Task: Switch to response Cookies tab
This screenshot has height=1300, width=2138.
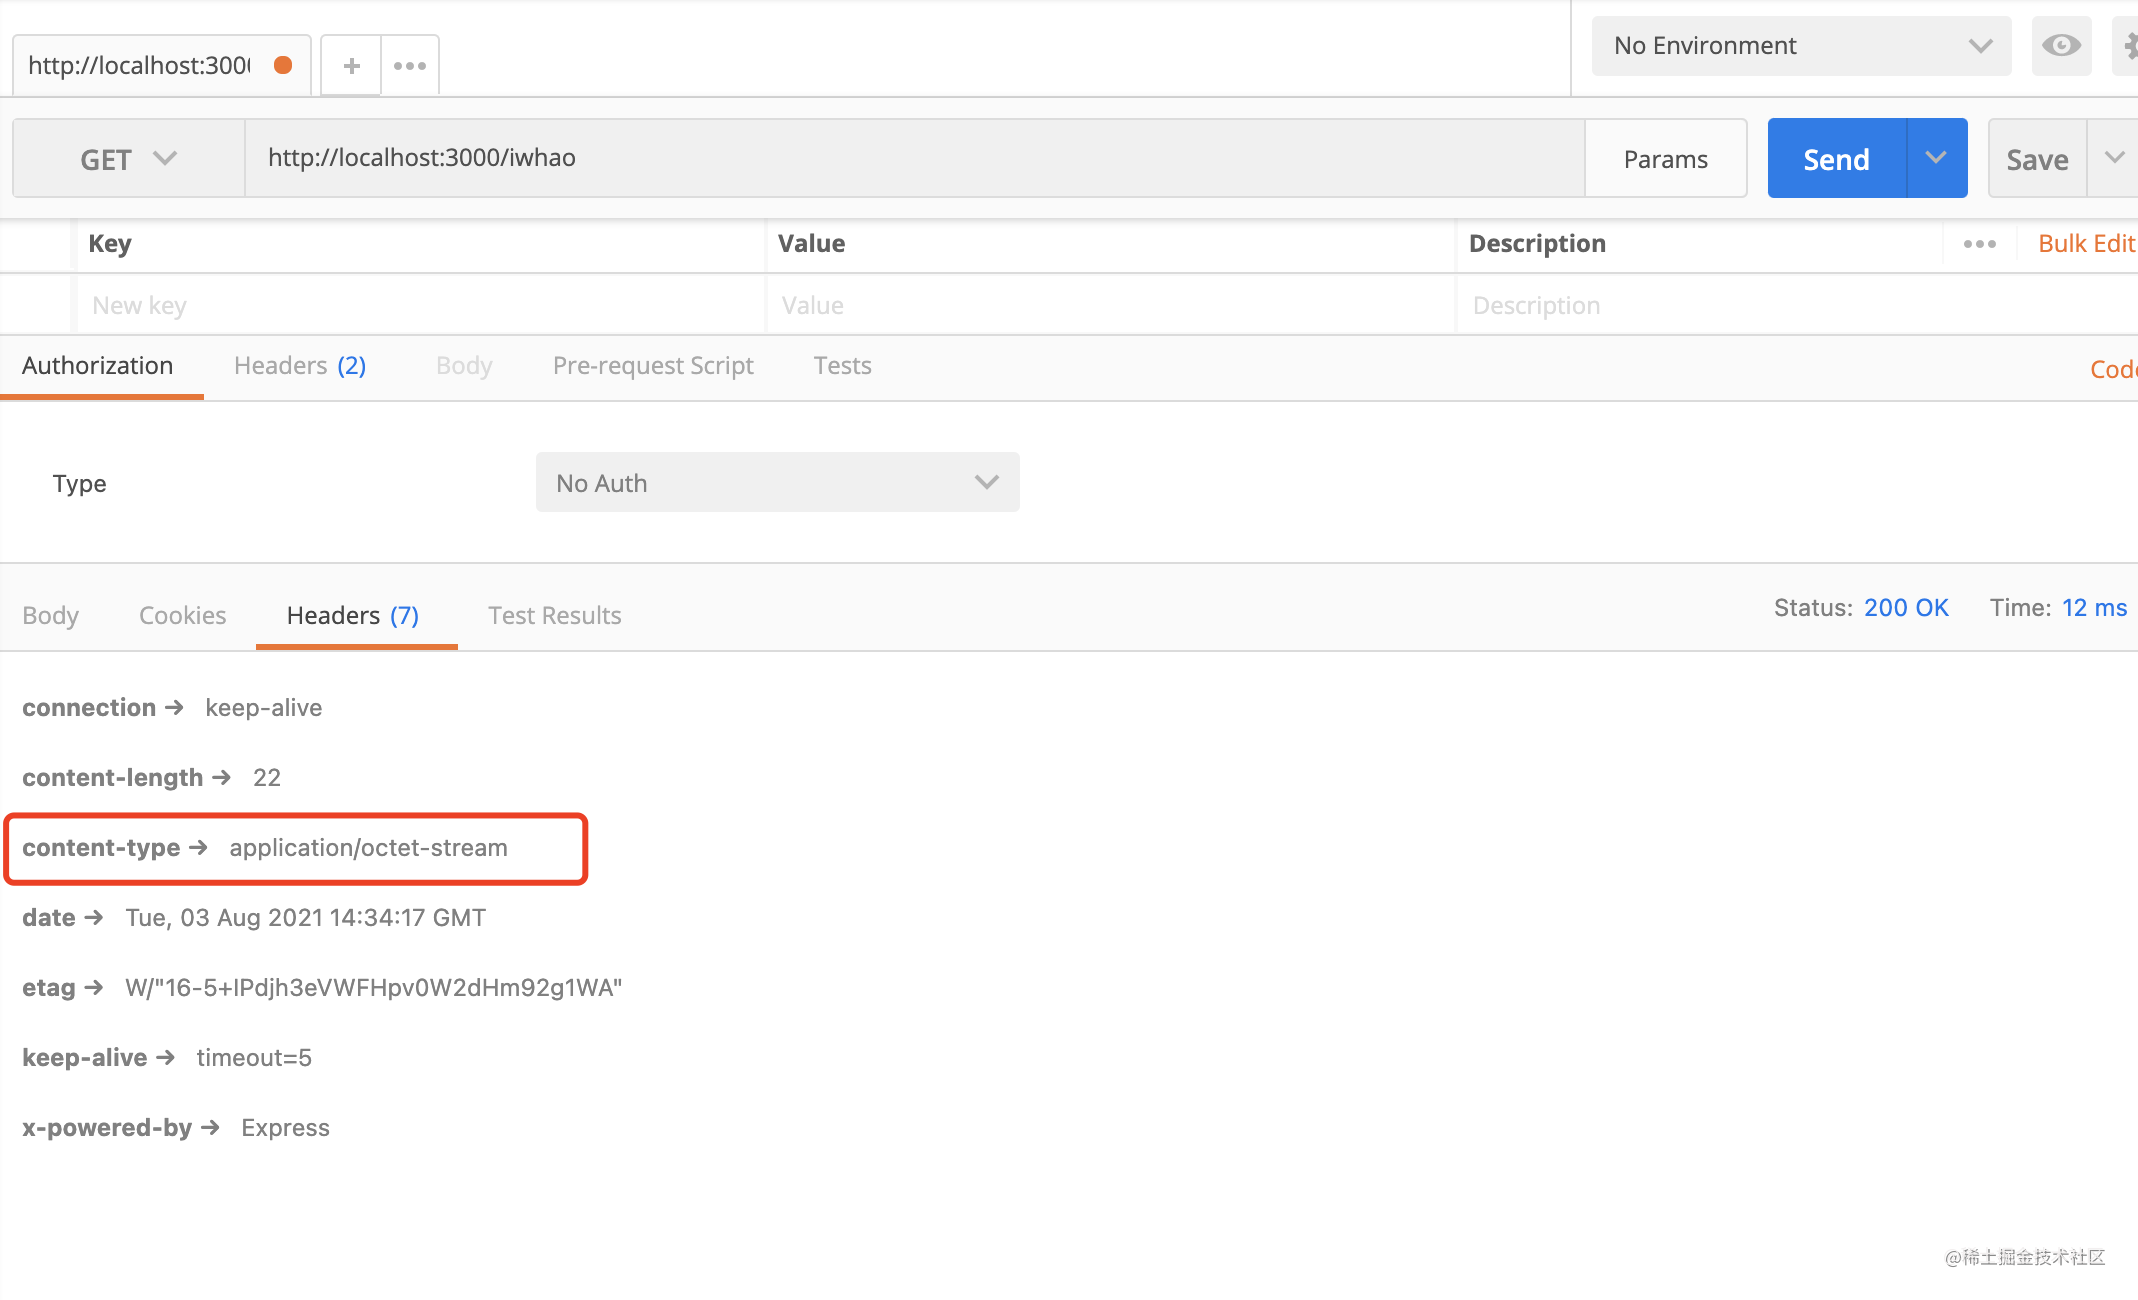Action: point(182,616)
